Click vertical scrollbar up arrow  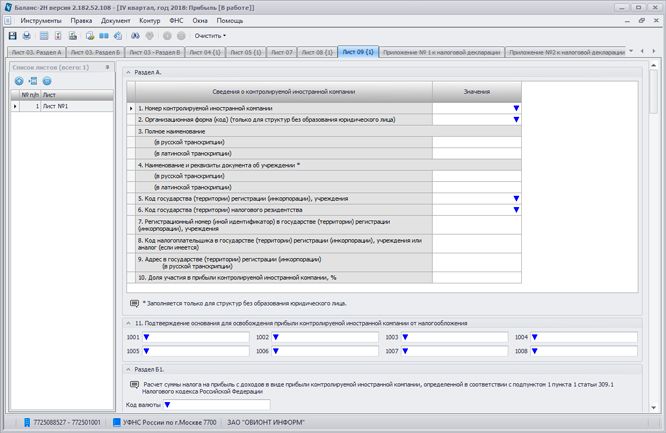(654, 65)
